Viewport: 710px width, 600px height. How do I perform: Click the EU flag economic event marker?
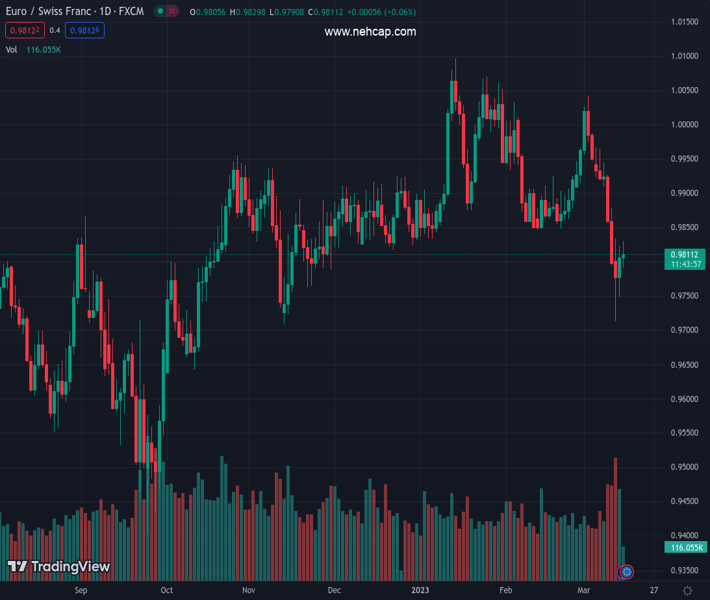626,572
